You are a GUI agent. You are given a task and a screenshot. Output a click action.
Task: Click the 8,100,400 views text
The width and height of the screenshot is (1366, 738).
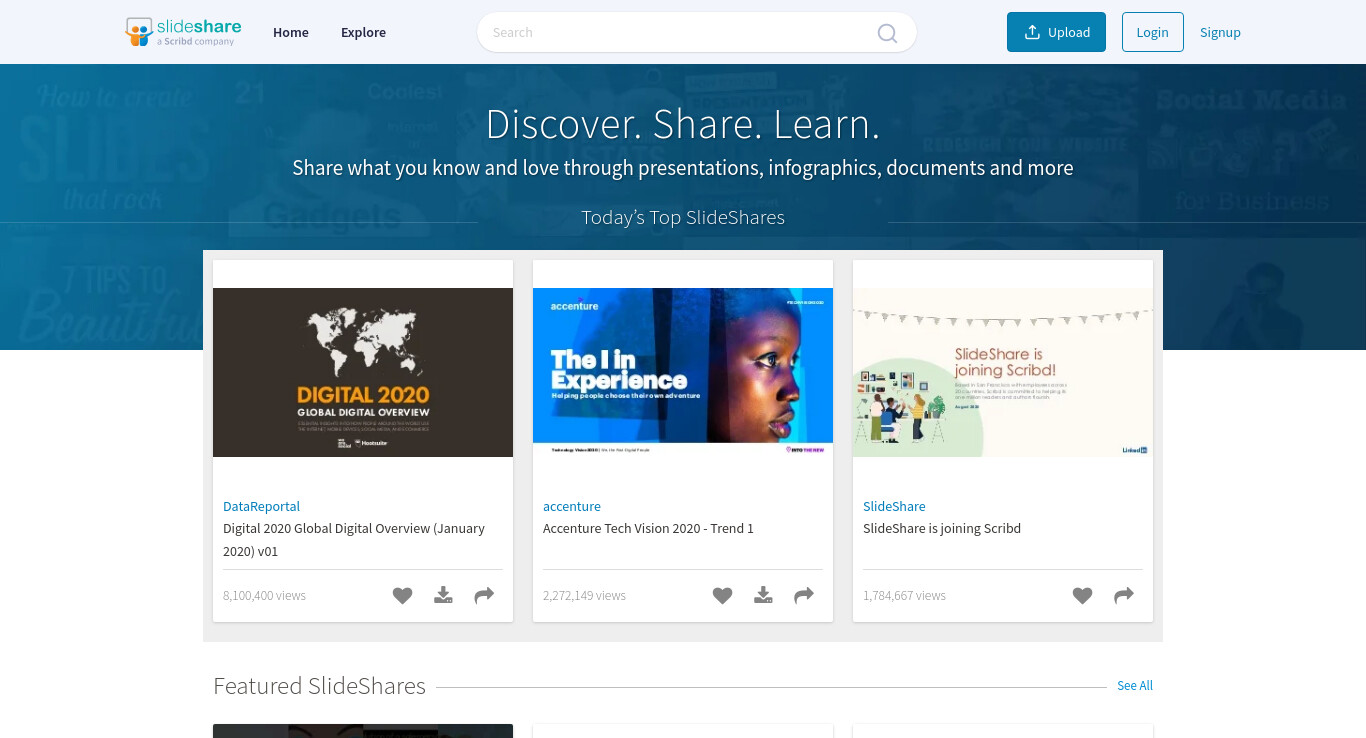[x=264, y=595]
